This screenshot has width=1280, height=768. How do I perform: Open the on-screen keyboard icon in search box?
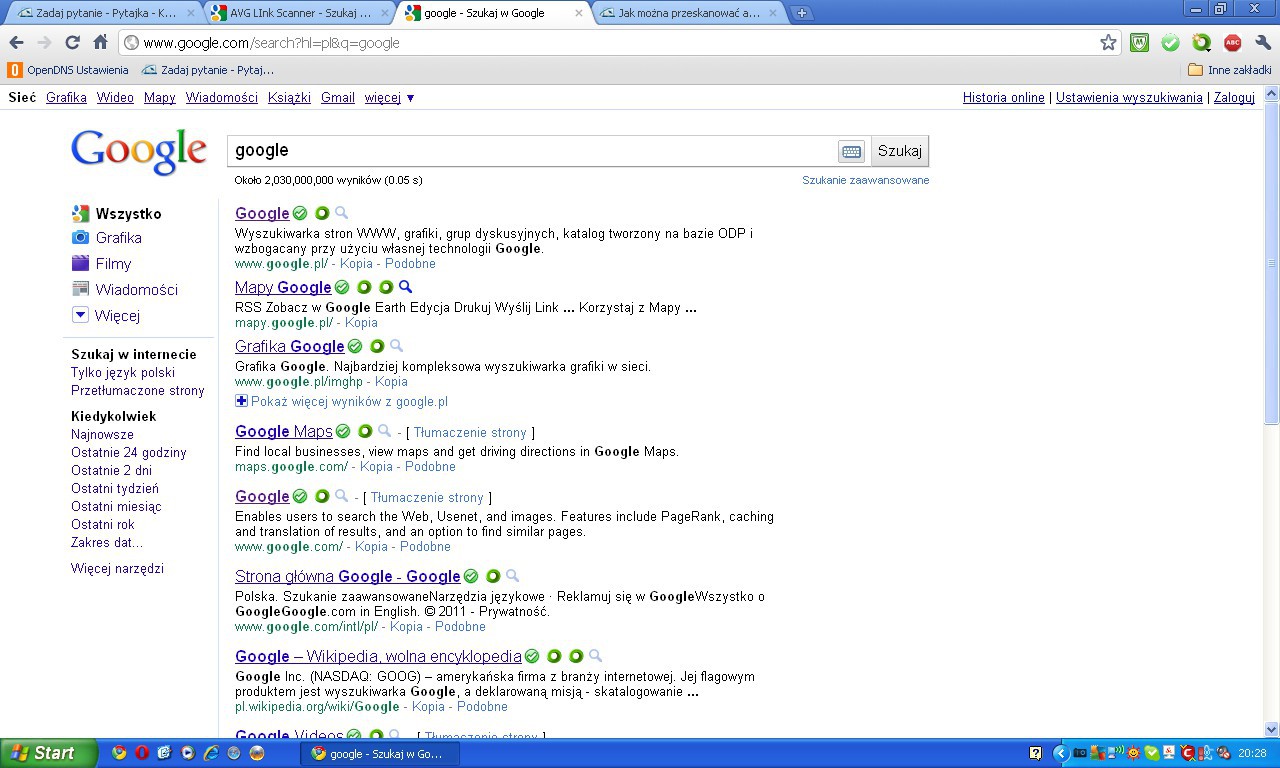(851, 151)
